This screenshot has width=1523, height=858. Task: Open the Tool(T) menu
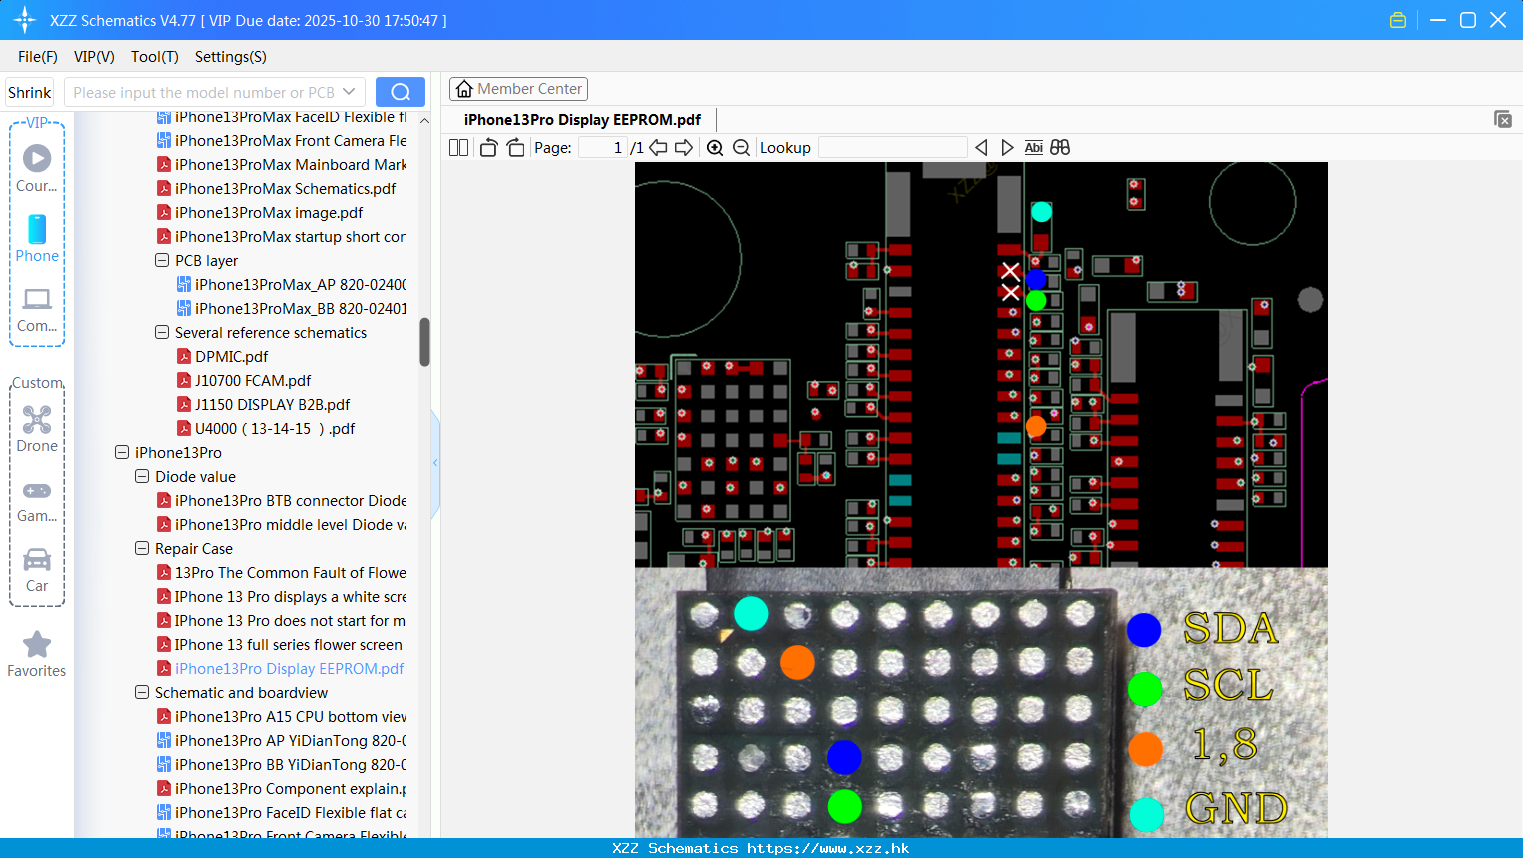click(x=155, y=57)
